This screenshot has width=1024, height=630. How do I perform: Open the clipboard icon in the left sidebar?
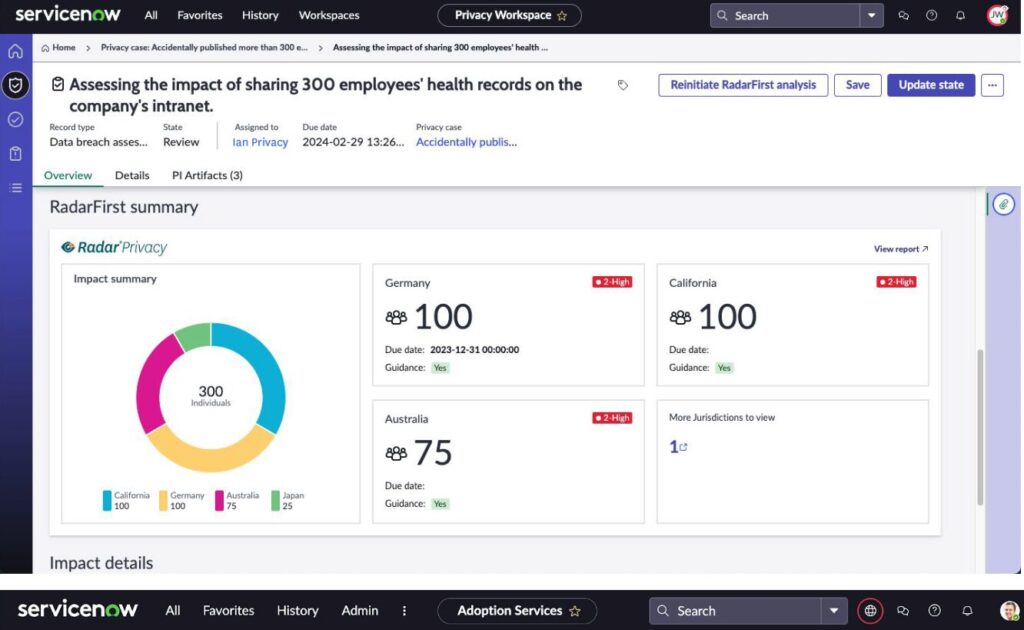point(15,153)
